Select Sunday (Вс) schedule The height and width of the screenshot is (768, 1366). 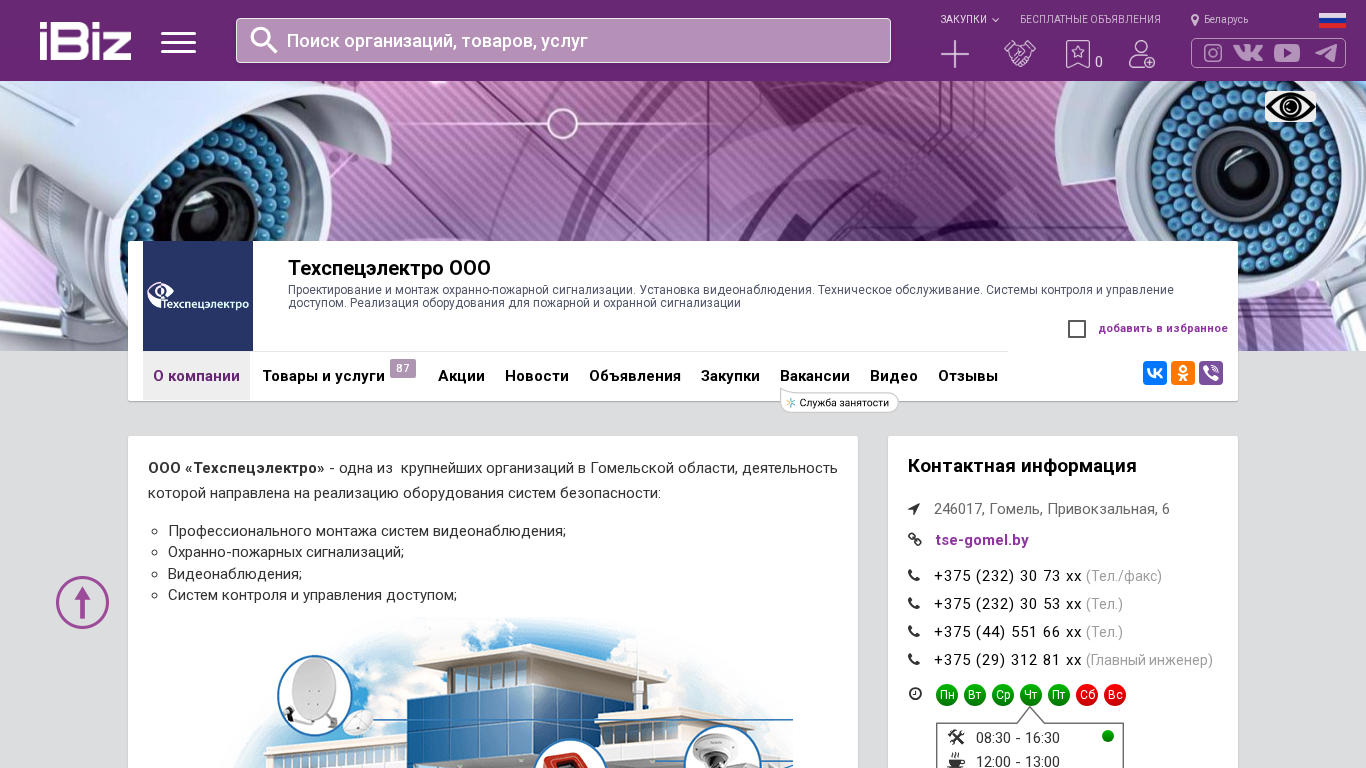click(1115, 695)
